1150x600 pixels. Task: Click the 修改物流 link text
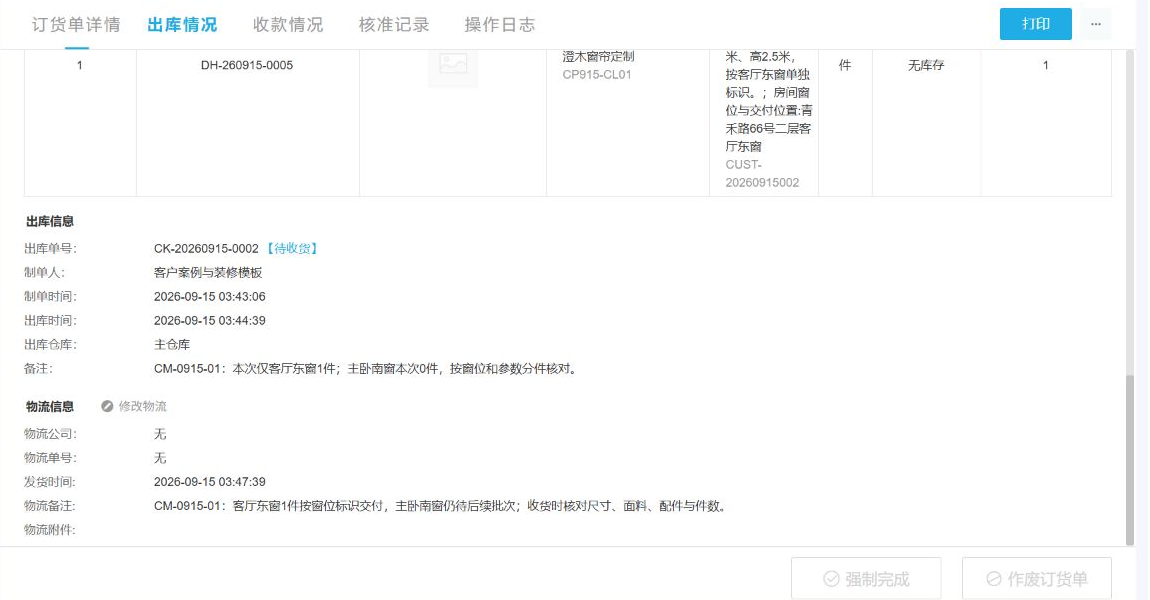[142, 406]
